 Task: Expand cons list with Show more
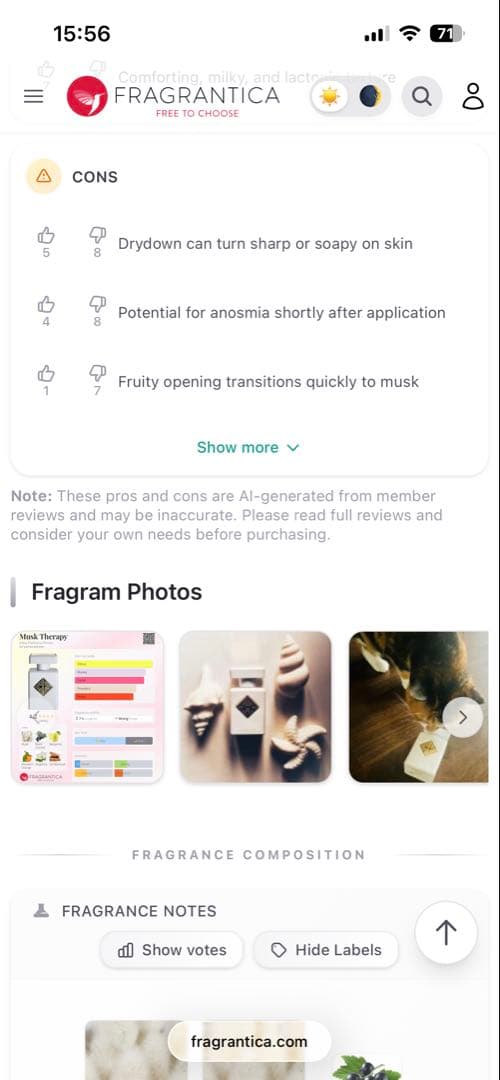pyautogui.click(x=248, y=448)
